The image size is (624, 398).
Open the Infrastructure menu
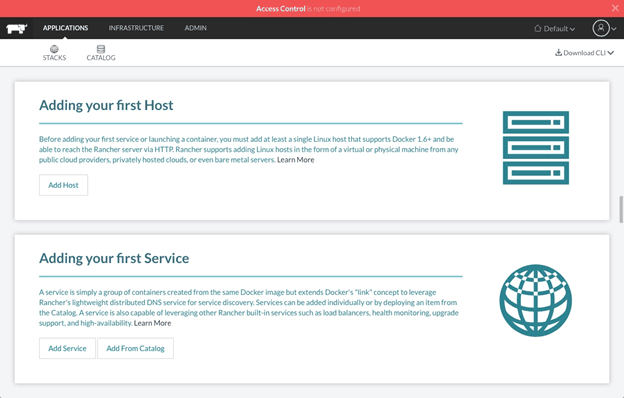(136, 28)
